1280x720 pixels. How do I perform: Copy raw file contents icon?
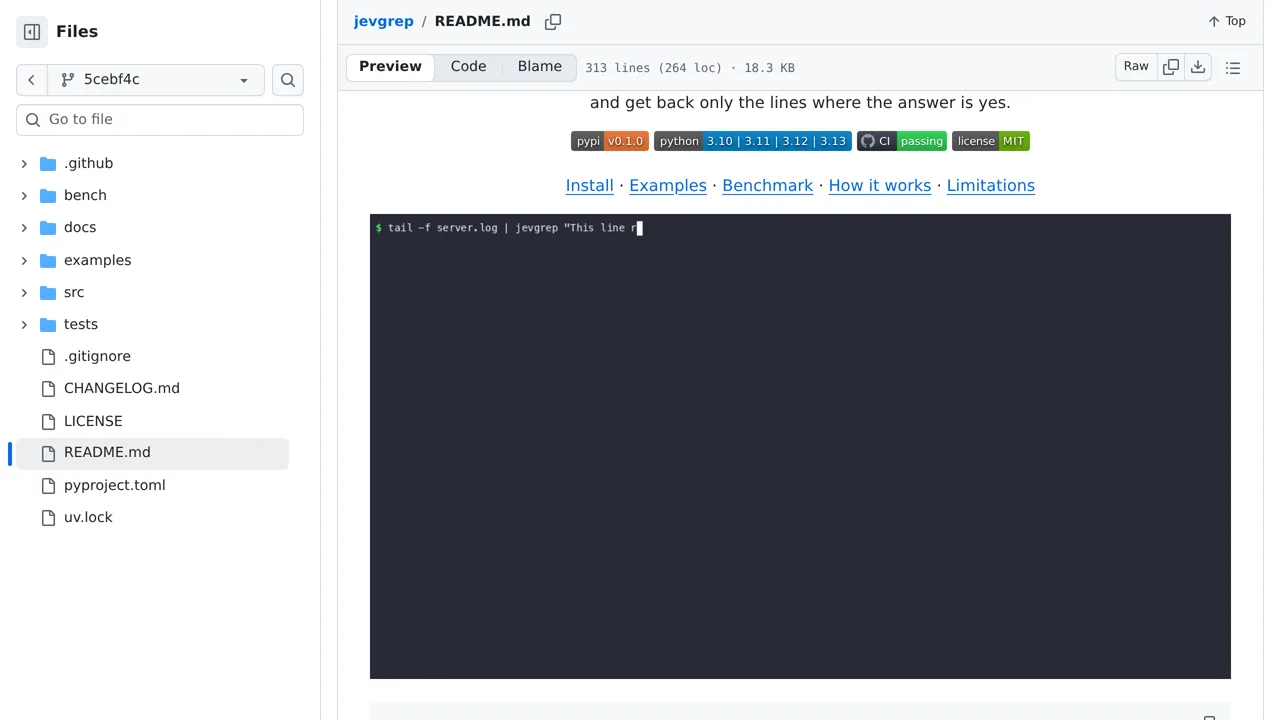(x=1171, y=67)
